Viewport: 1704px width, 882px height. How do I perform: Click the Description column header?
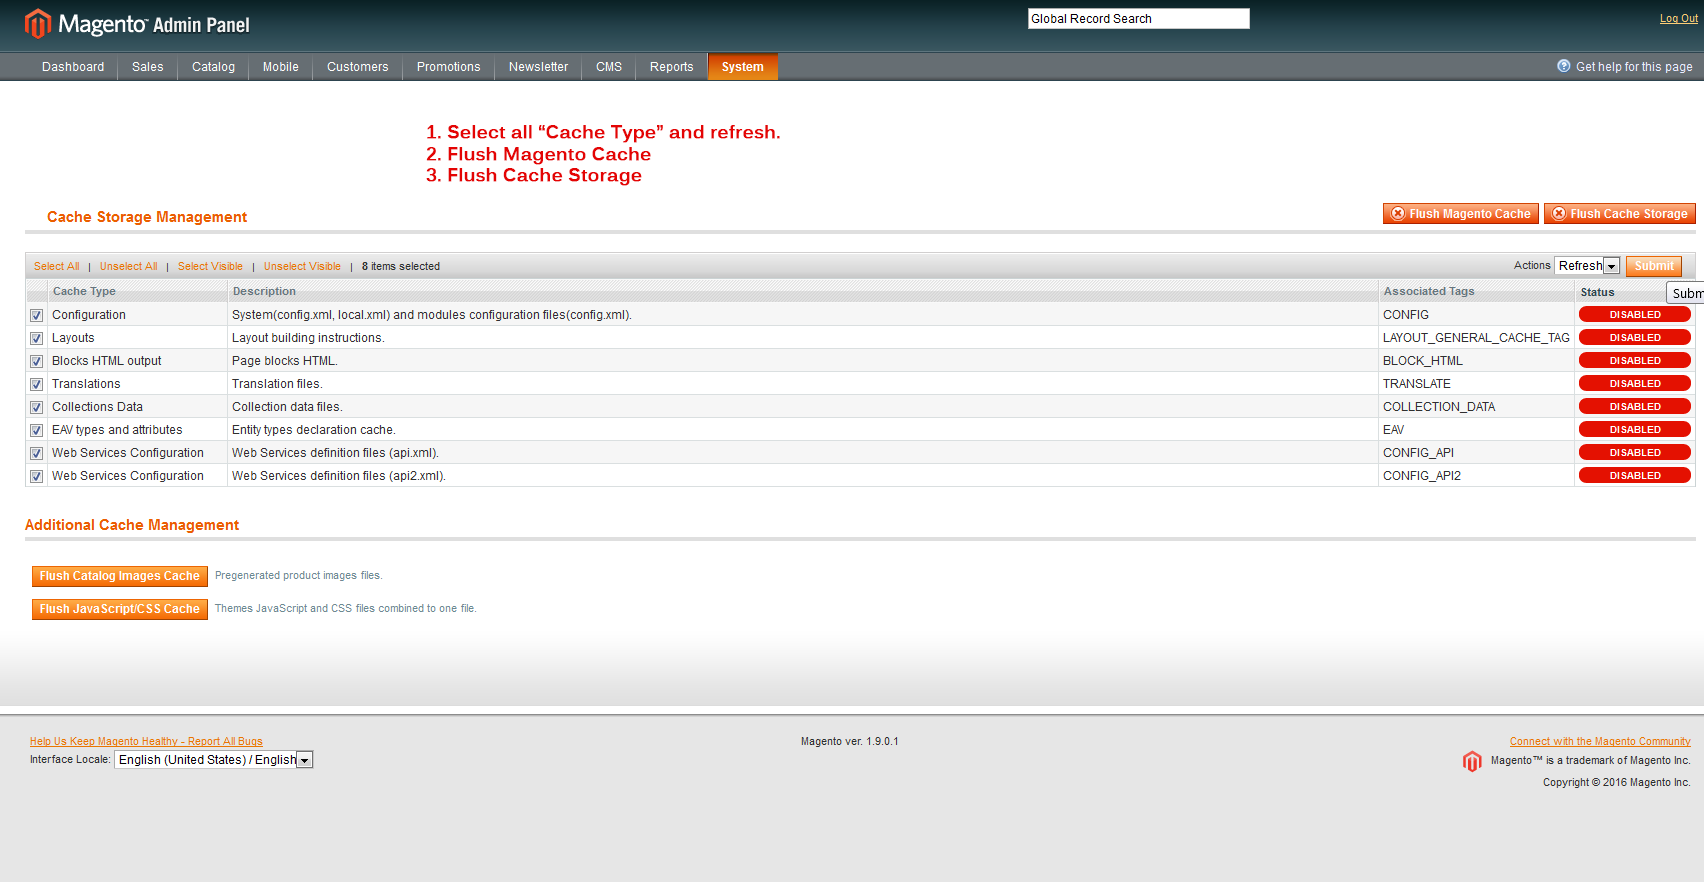(264, 291)
